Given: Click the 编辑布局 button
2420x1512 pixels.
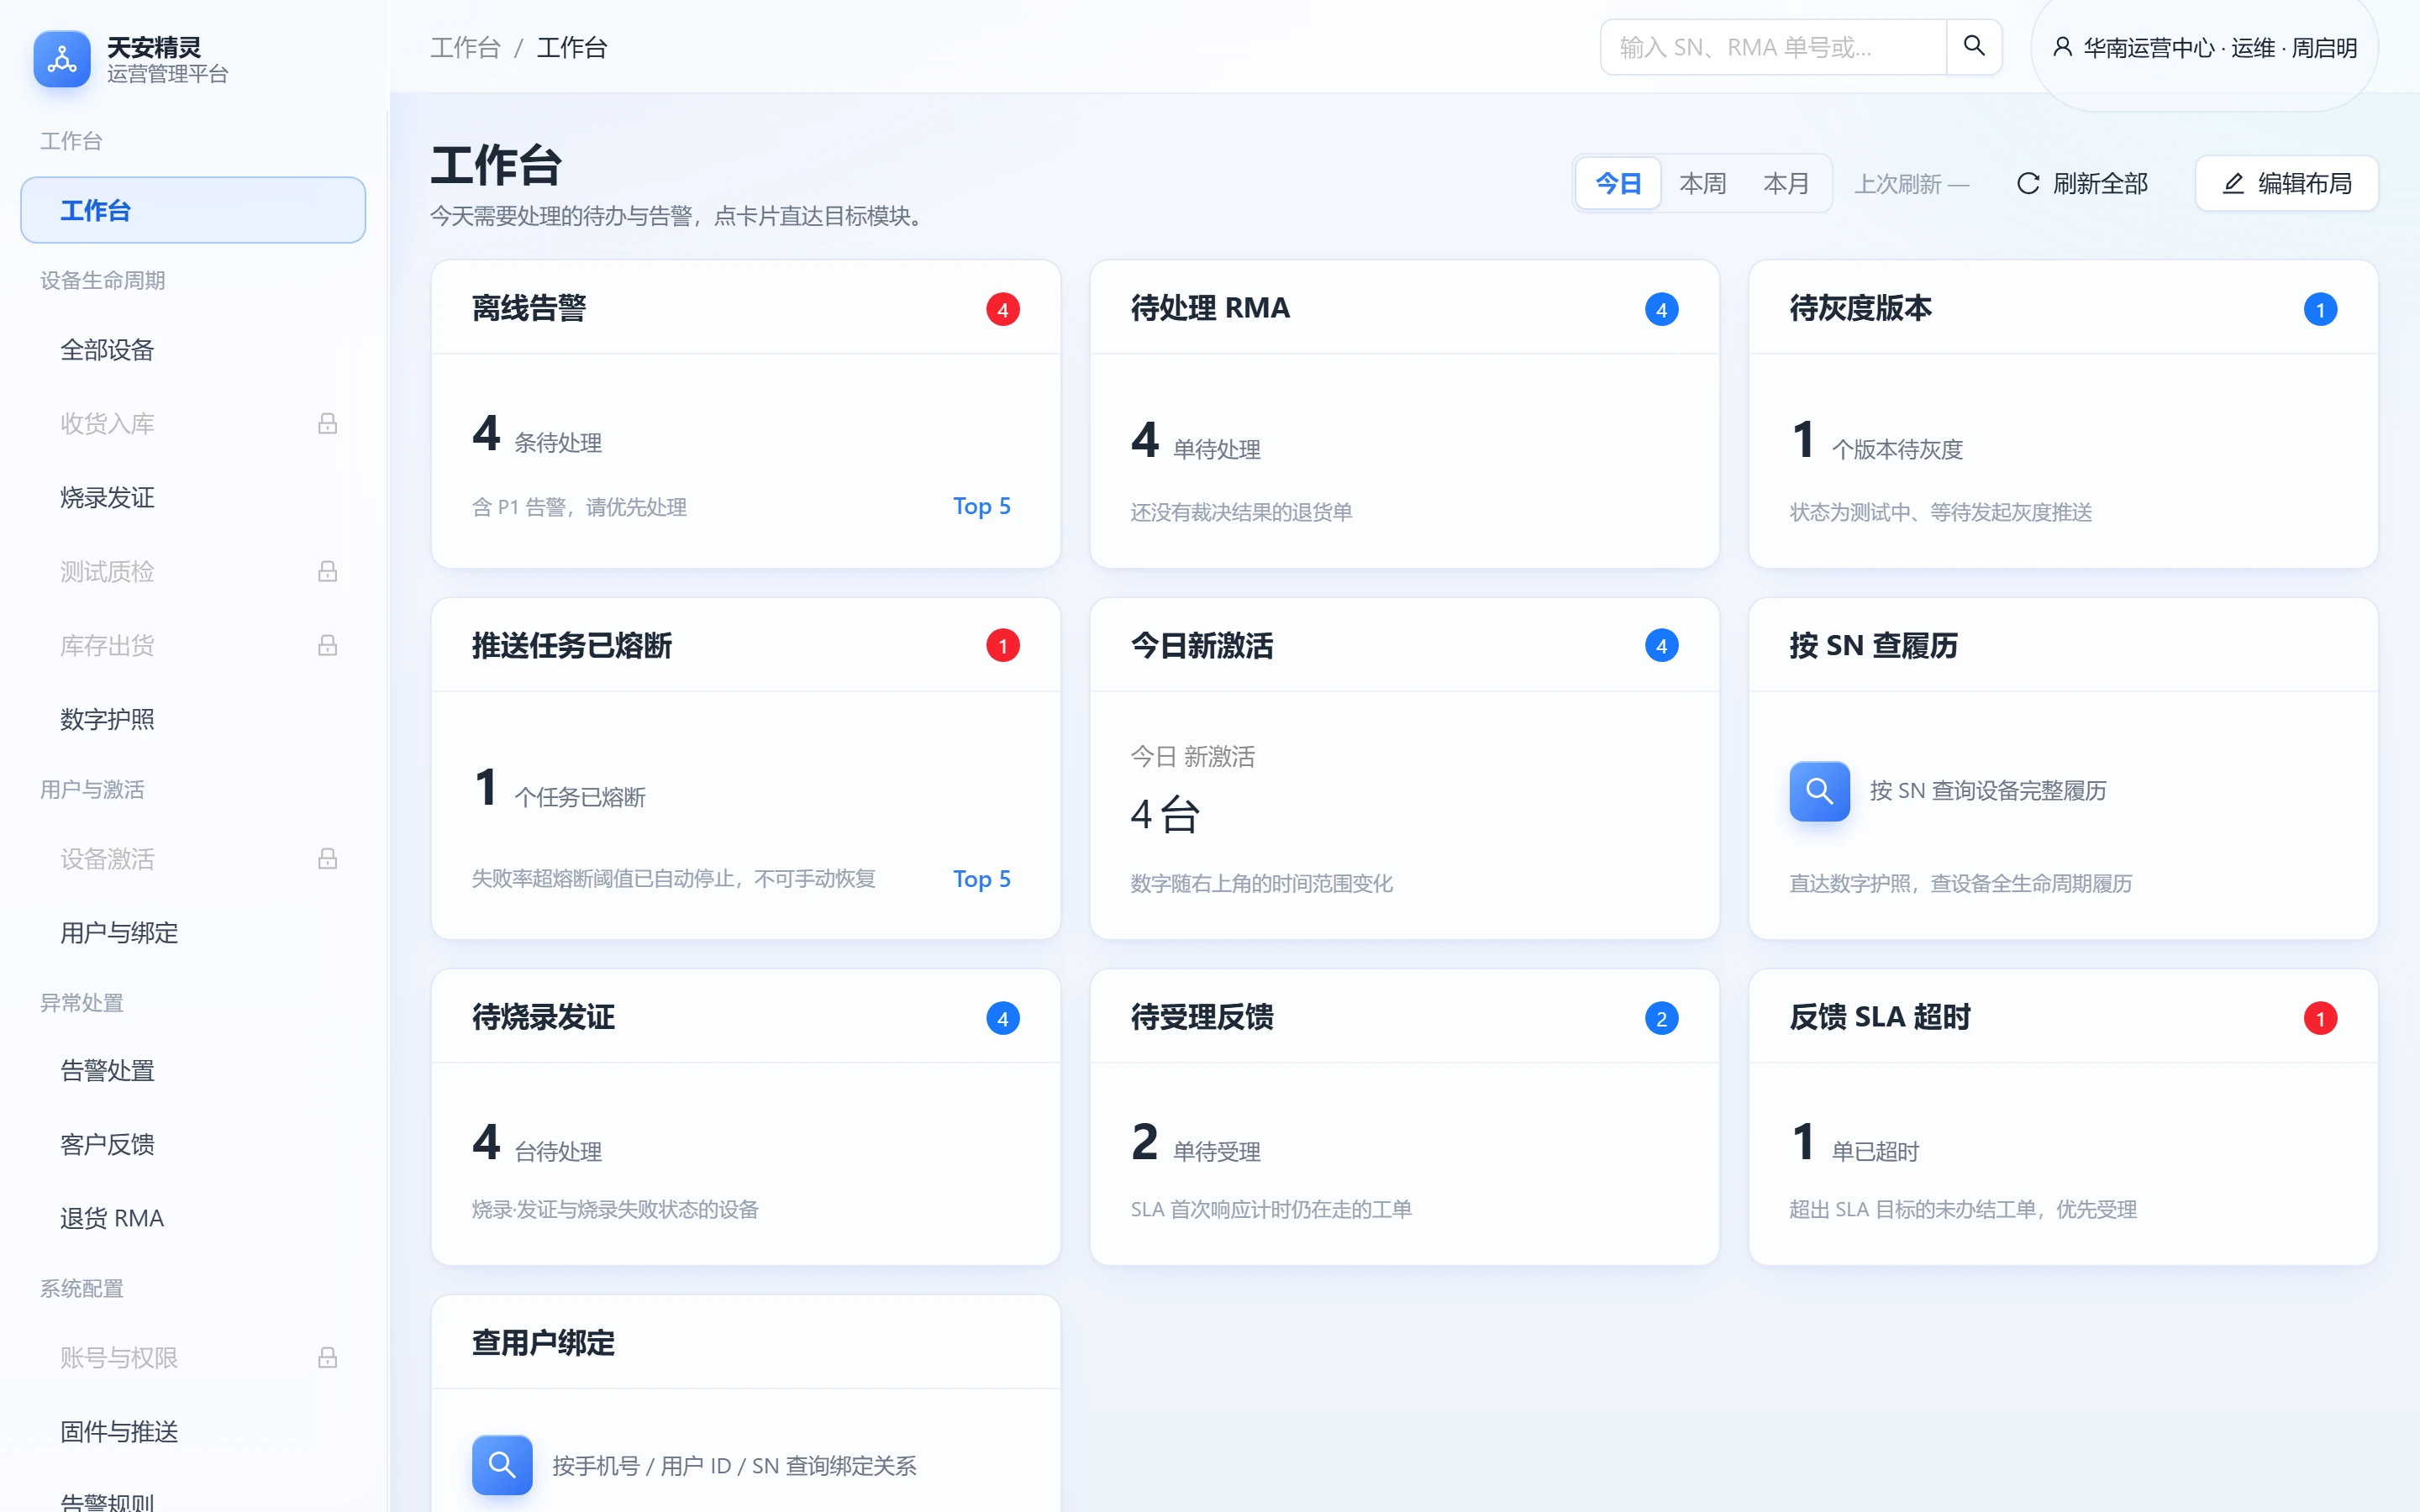Looking at the screenshot, I should (2286, 183).
